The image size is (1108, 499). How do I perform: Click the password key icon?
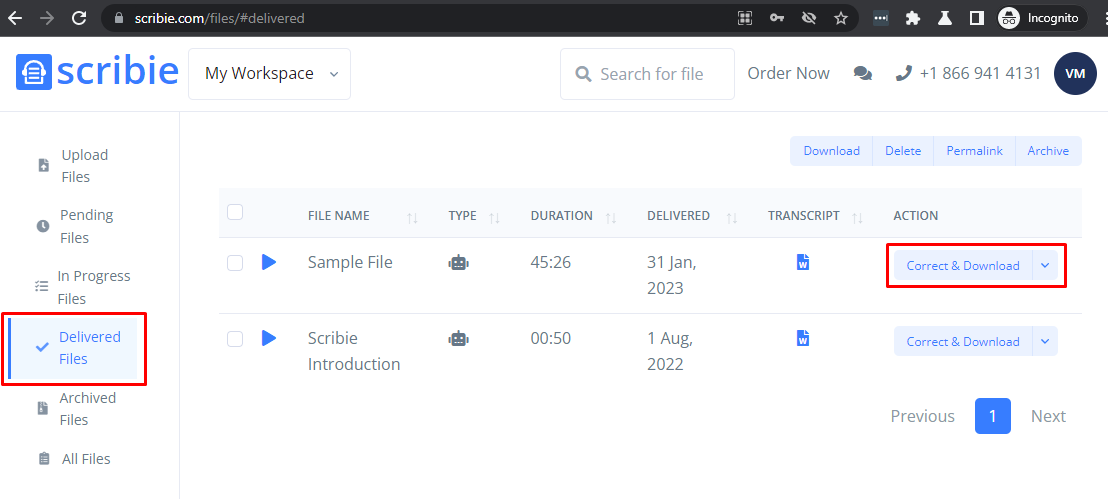pyautogui.click(x=777, y=18)
